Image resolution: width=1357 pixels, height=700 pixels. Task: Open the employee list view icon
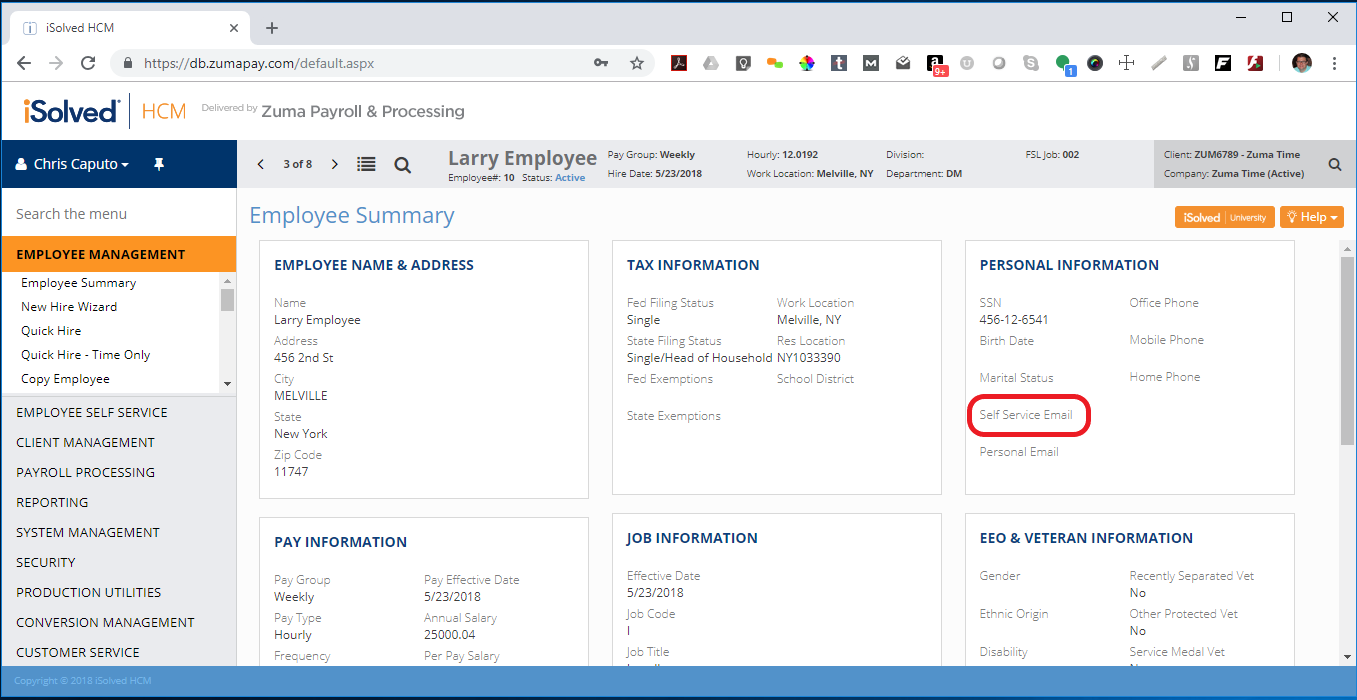367,165
